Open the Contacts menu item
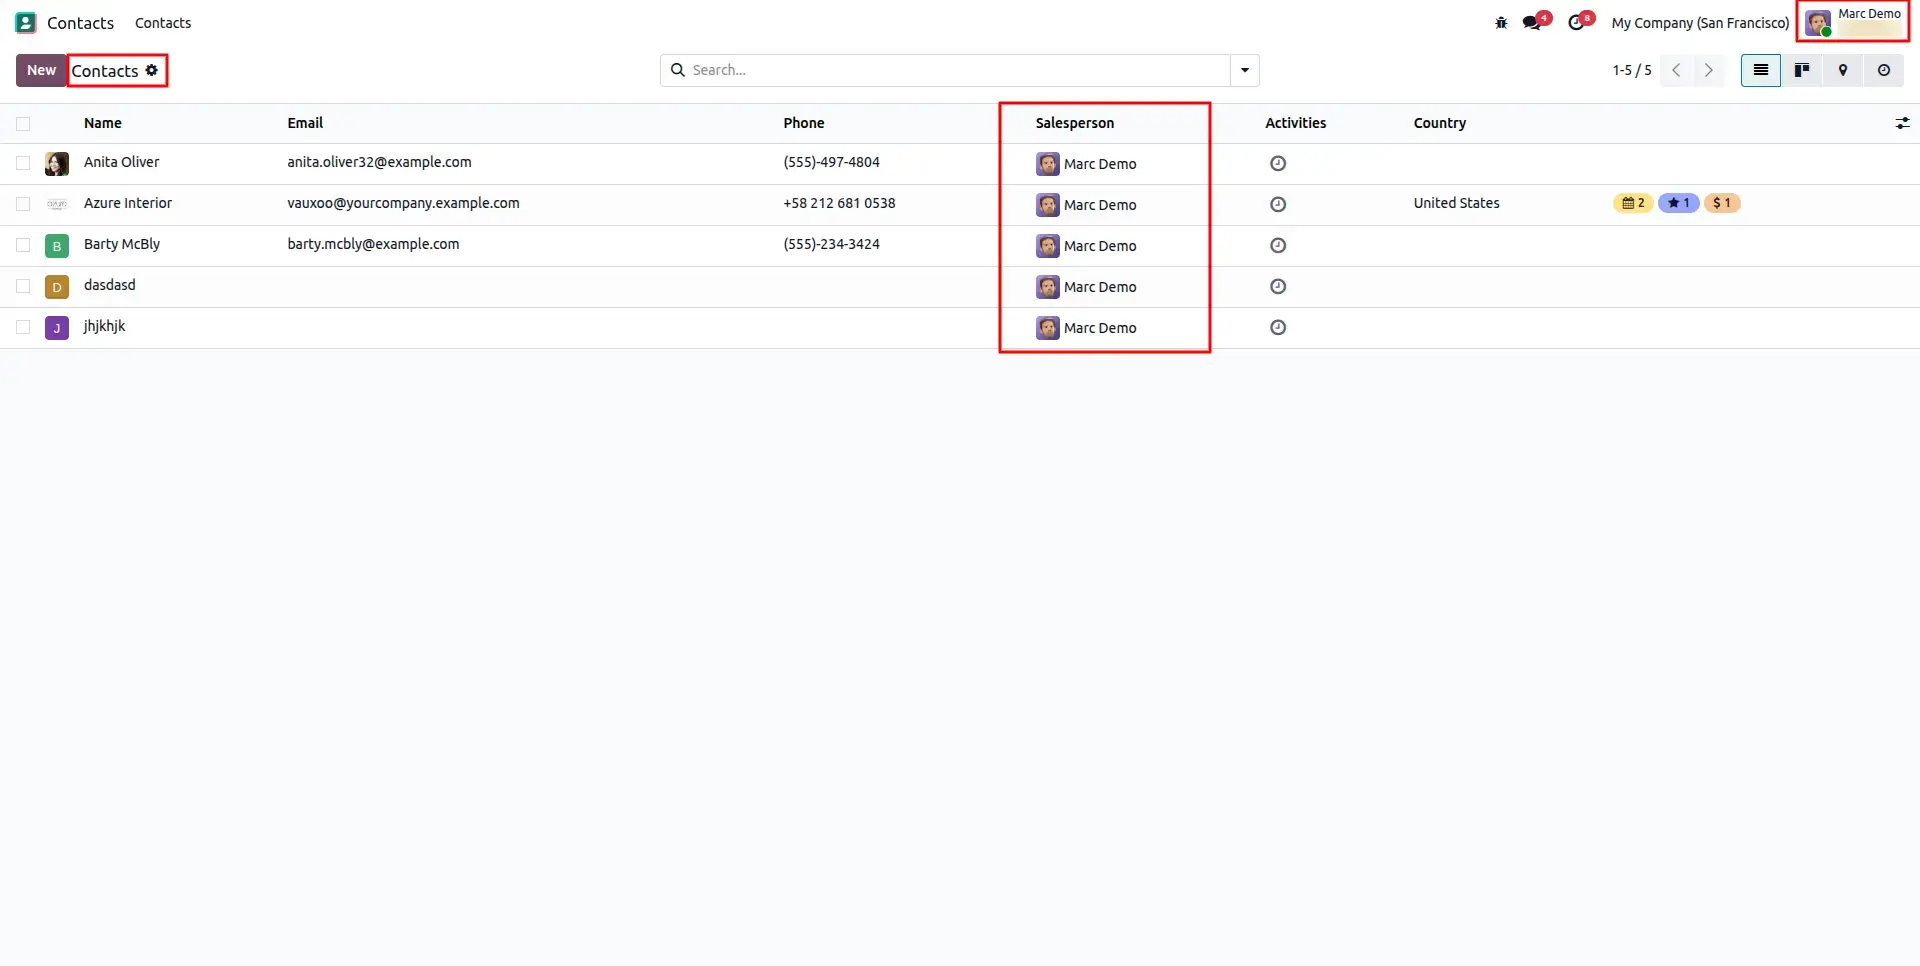The image size is (1920, 966). click(163, 23)
